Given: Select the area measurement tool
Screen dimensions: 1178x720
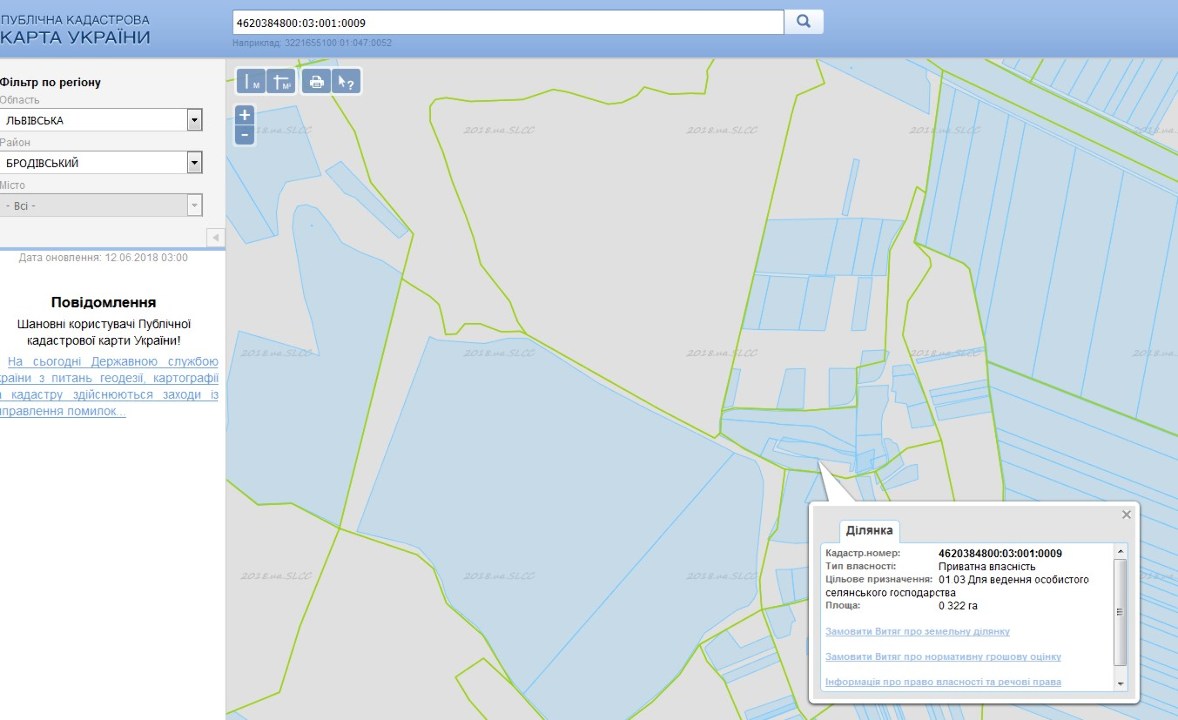Looking at the screenshot, I should (282, 81).
